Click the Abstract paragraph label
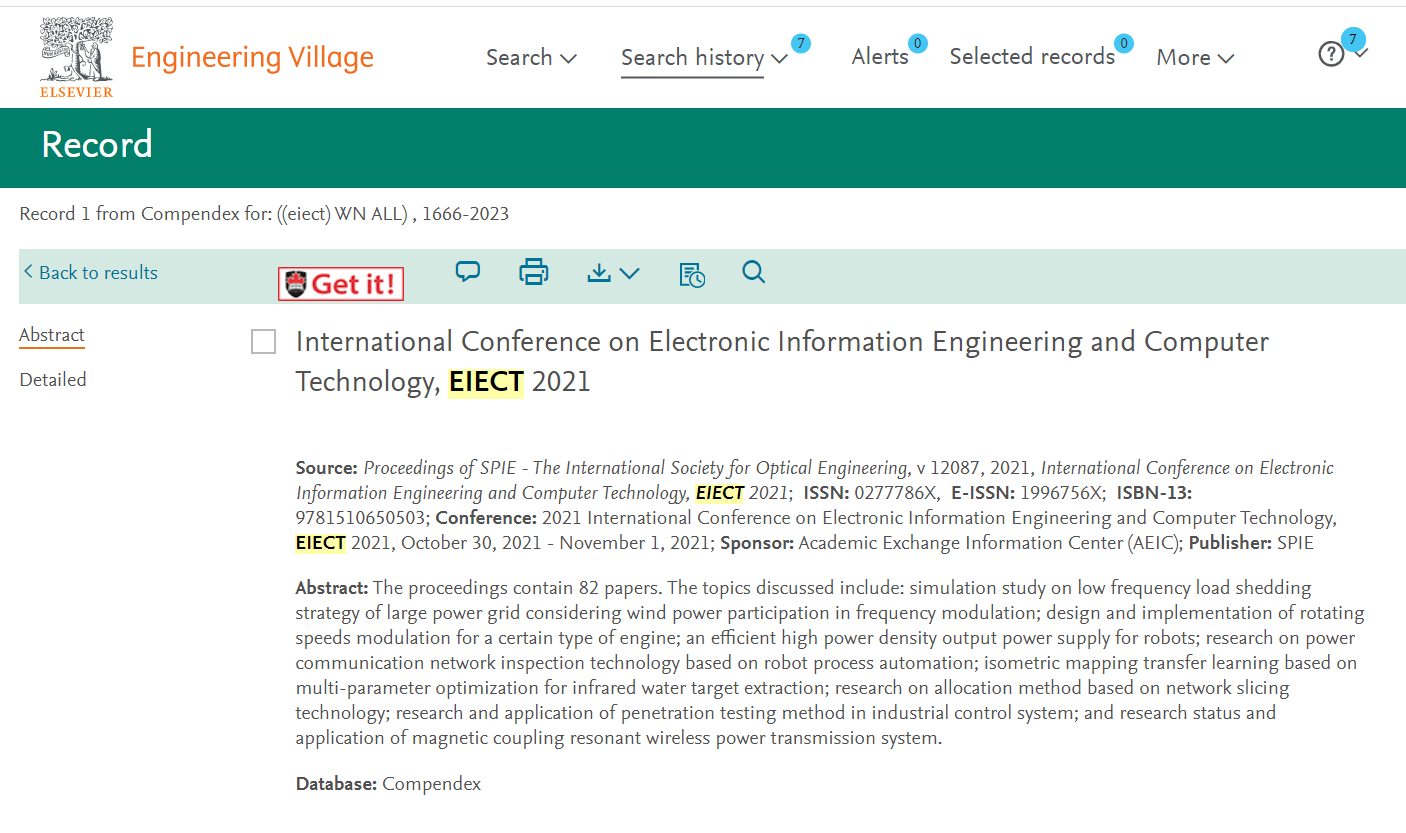 coord(332,588)
